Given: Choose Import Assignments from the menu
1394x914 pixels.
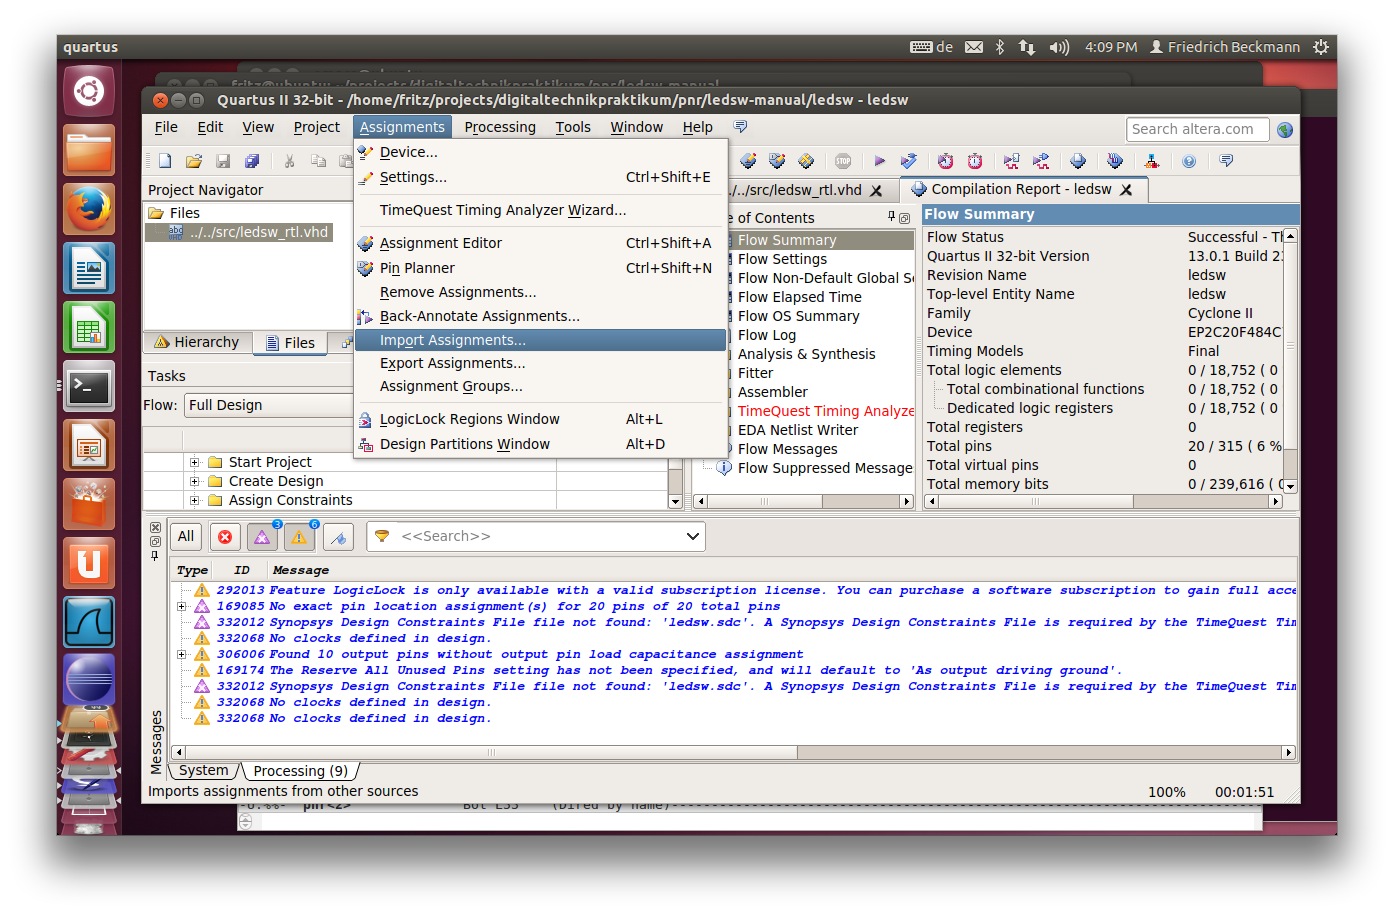Looking at the screenshot, I should (x=452, y=340).
